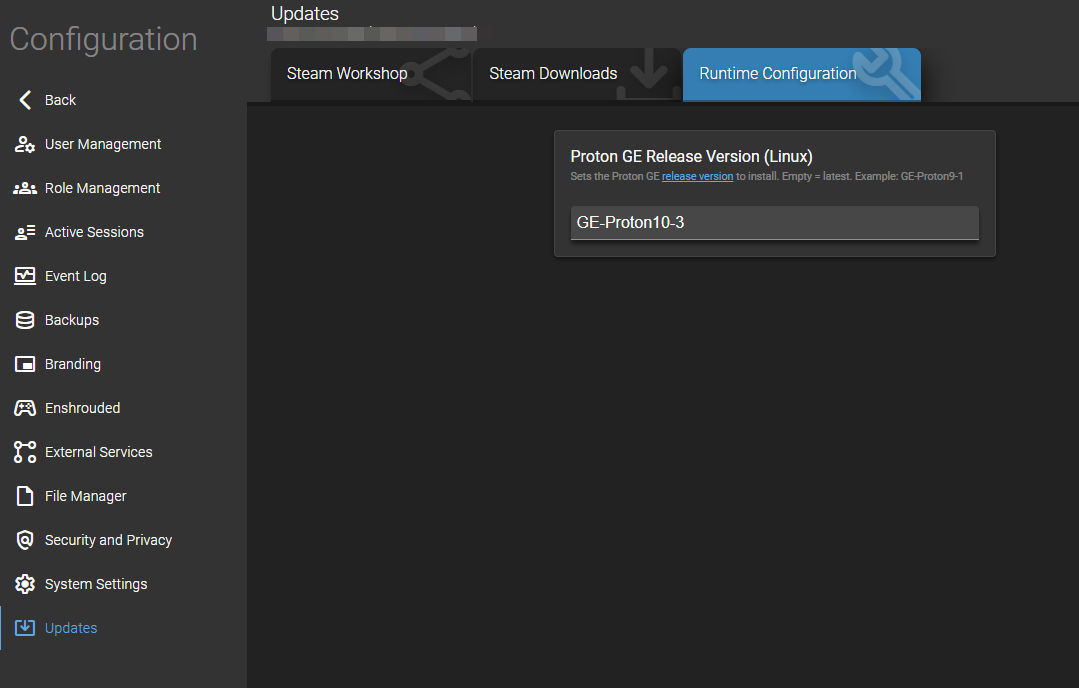Click the Event Log chart icon

pos(25,276)
